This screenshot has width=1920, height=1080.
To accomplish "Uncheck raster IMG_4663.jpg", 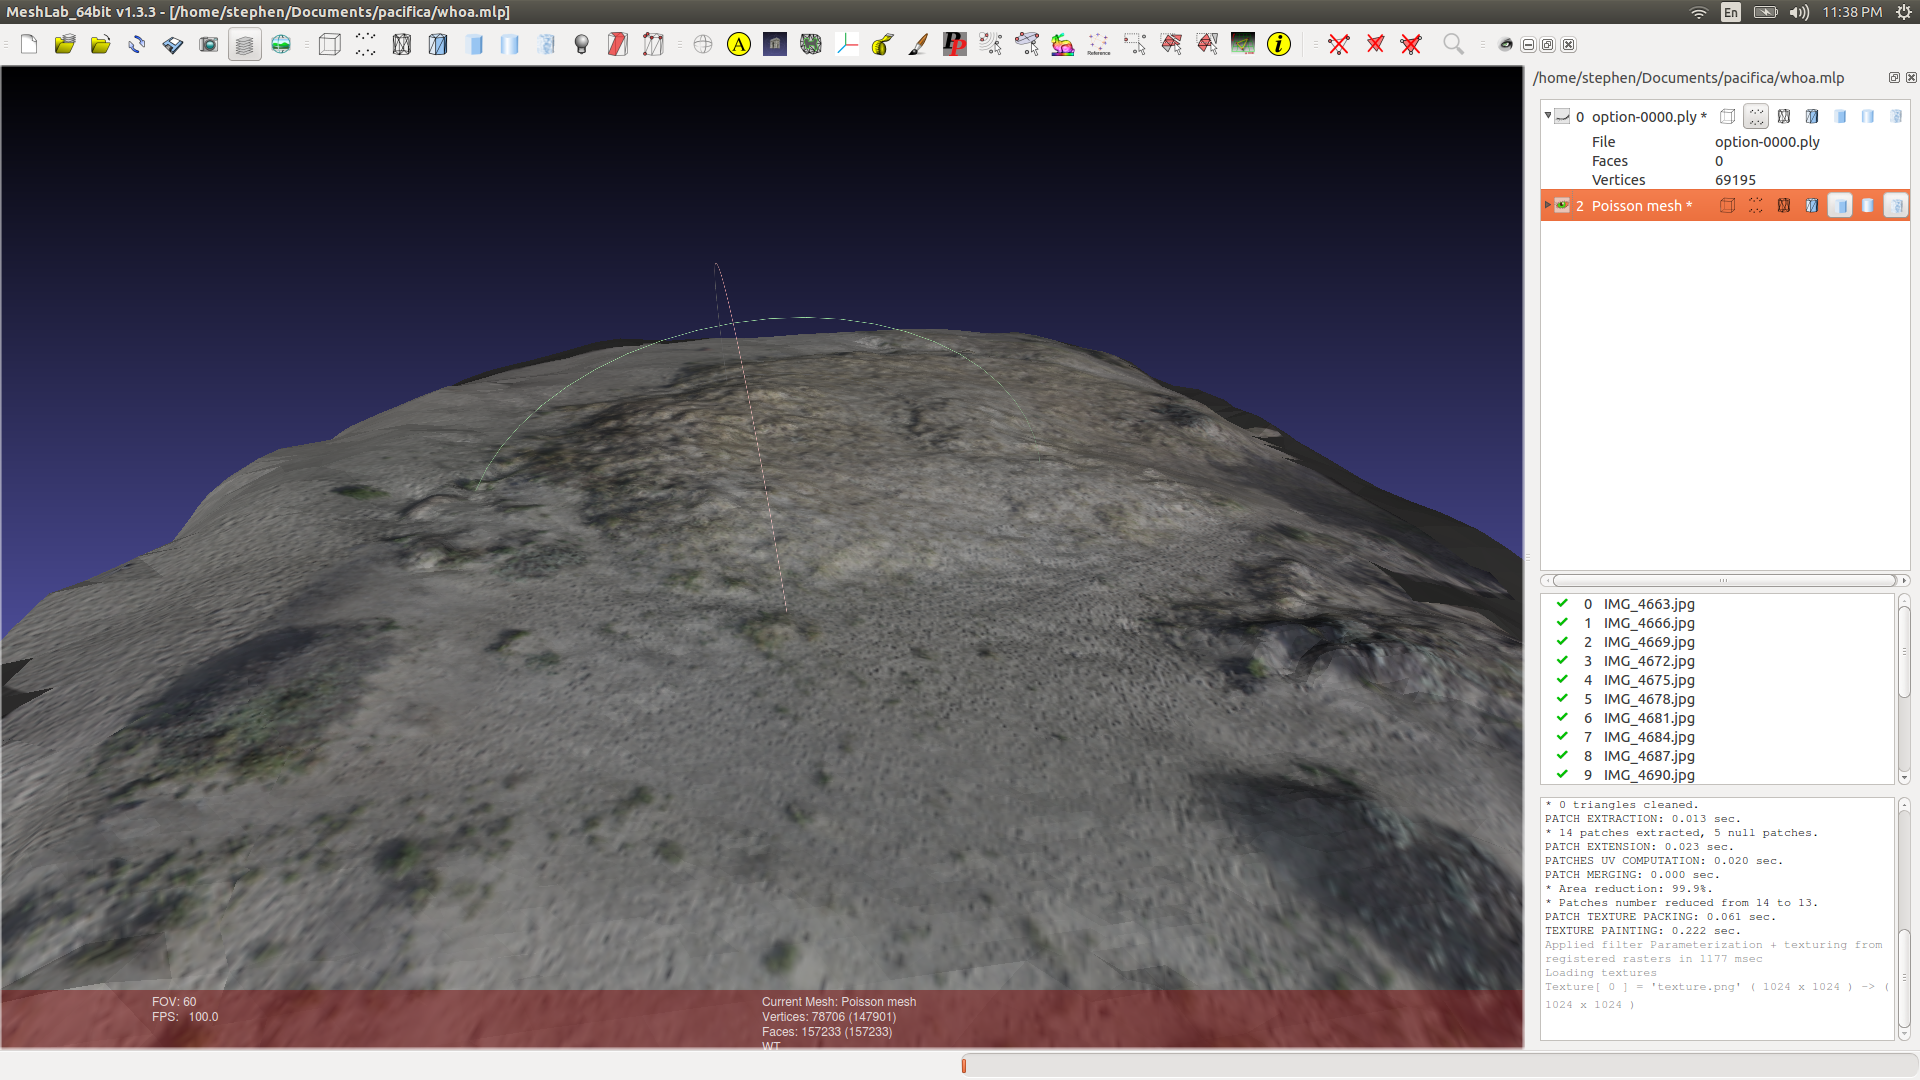I will 1562,604.
